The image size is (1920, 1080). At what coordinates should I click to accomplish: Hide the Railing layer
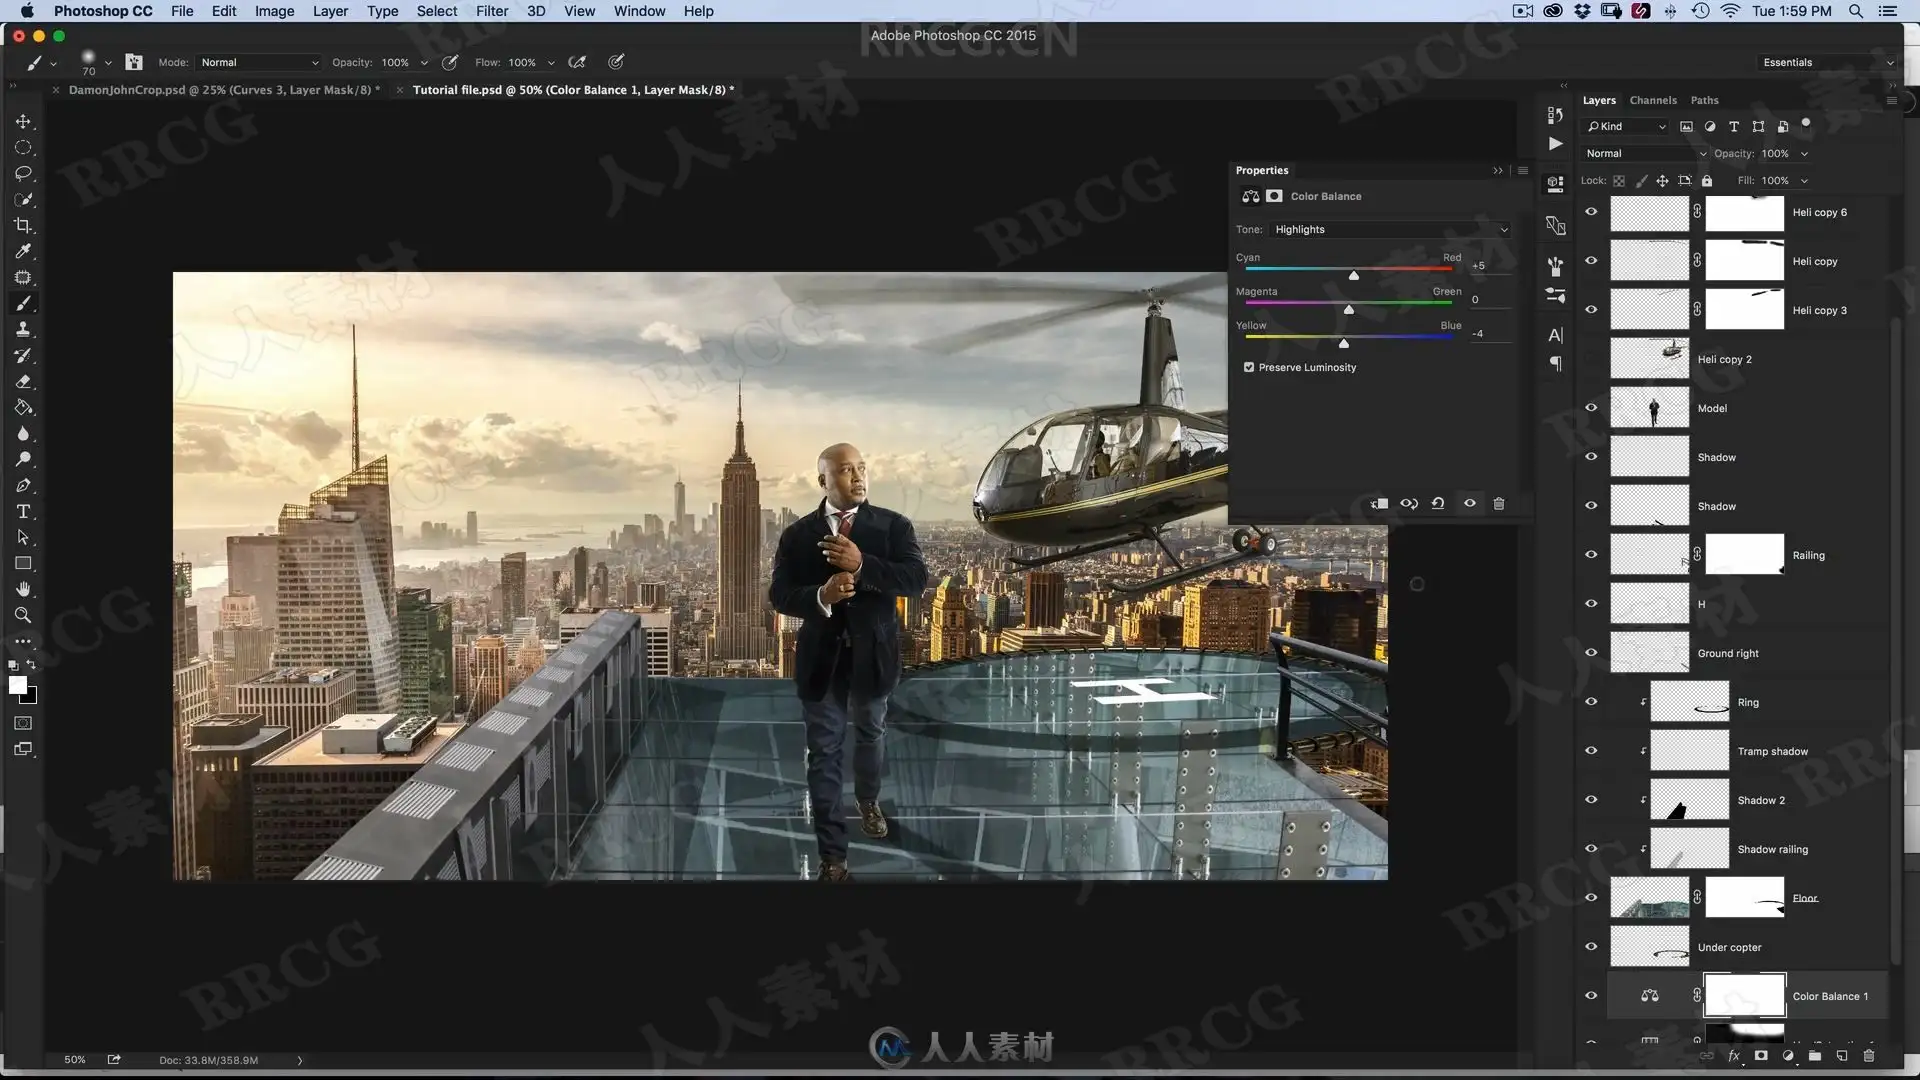click(x=1591, y=555)
